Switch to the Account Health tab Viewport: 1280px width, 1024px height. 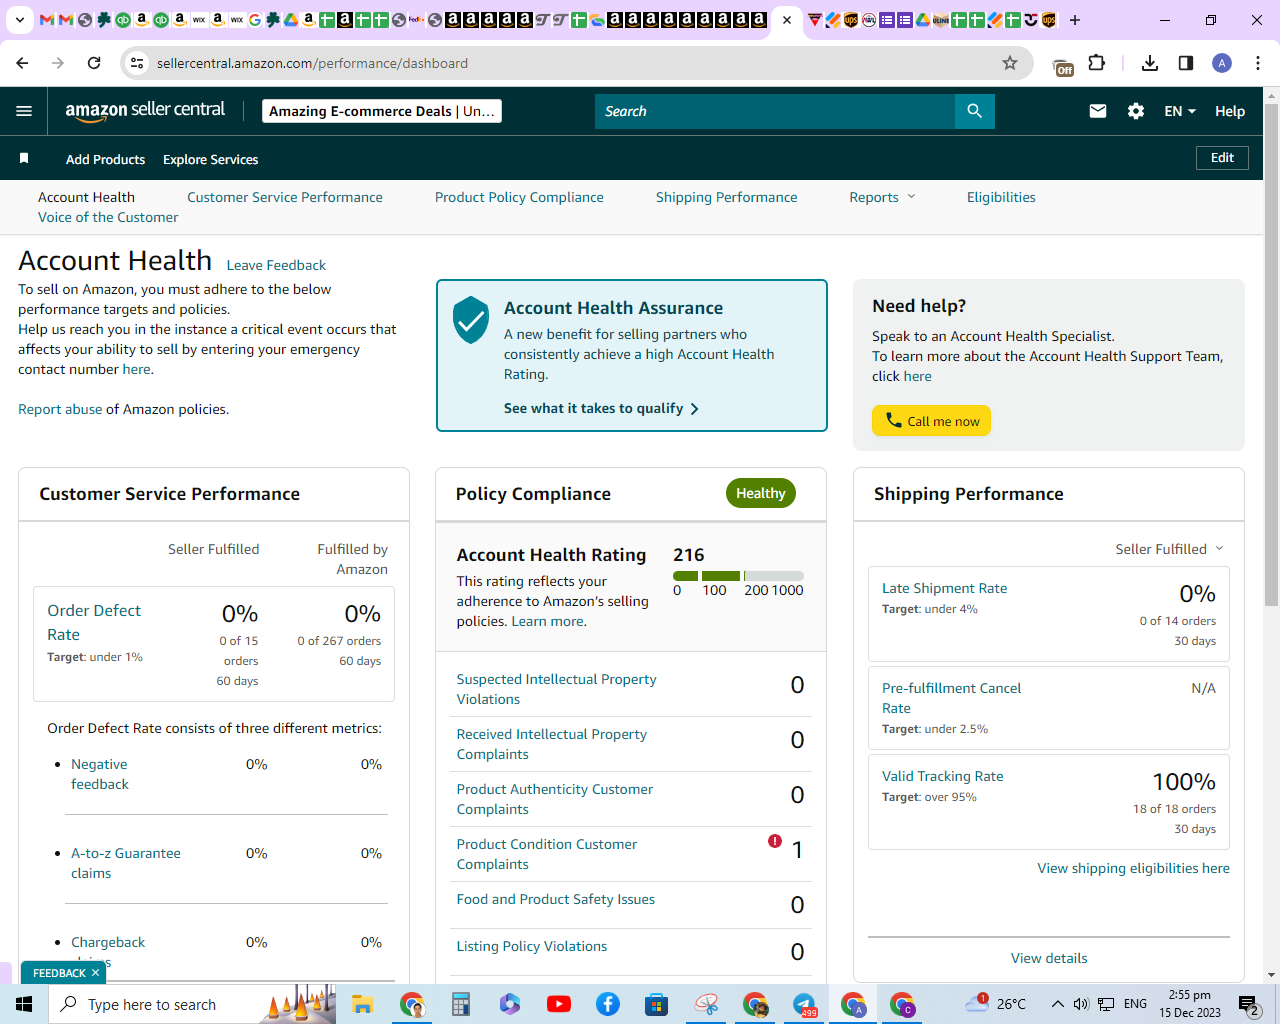(x=86, y=197)
